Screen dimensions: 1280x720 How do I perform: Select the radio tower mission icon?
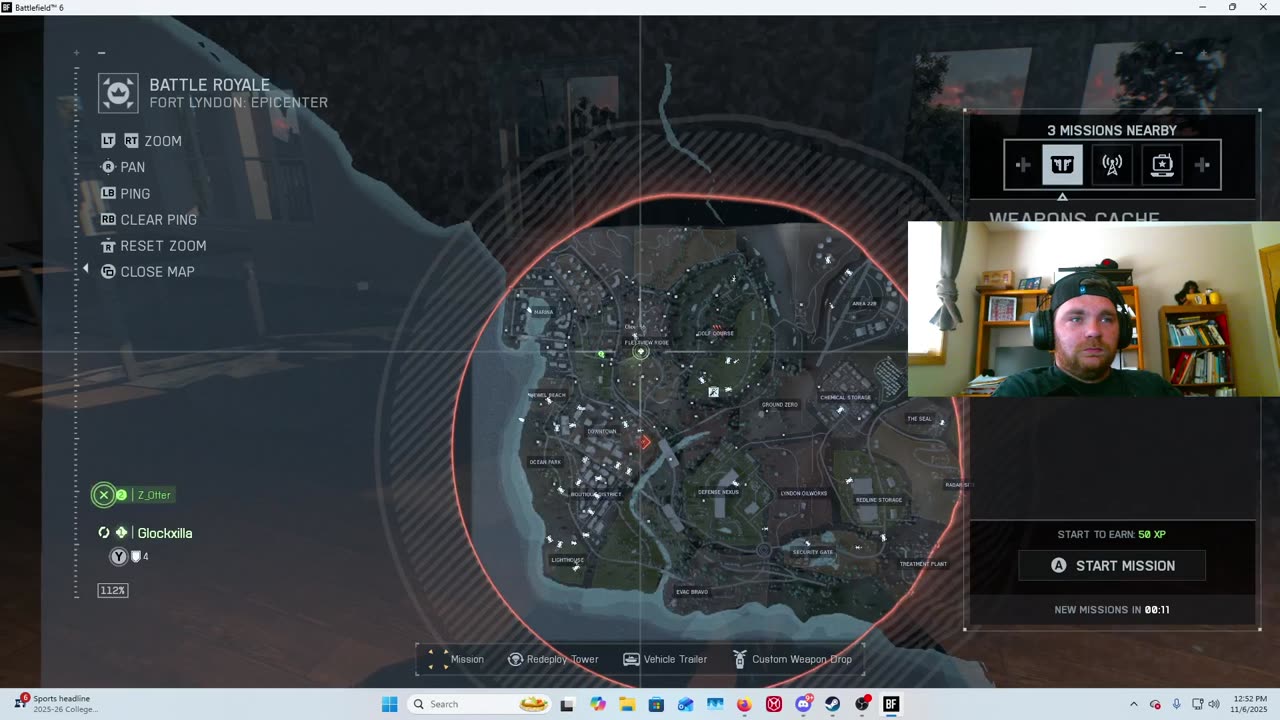click(x=1112, y=165)
